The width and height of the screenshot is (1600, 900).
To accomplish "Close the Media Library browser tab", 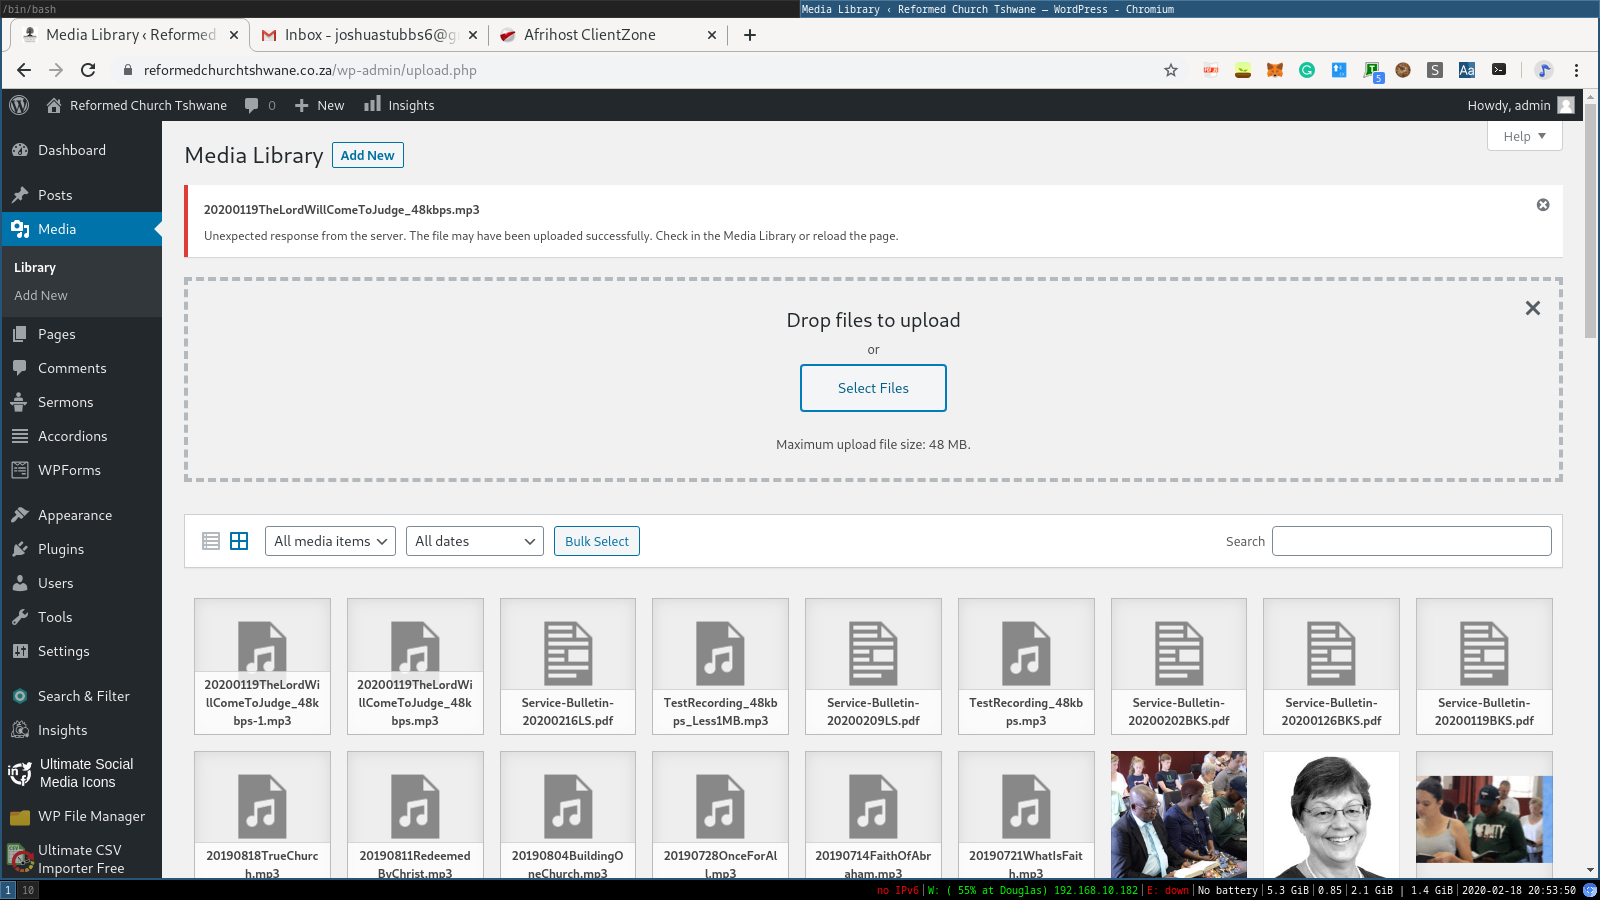I will (234, 35).
